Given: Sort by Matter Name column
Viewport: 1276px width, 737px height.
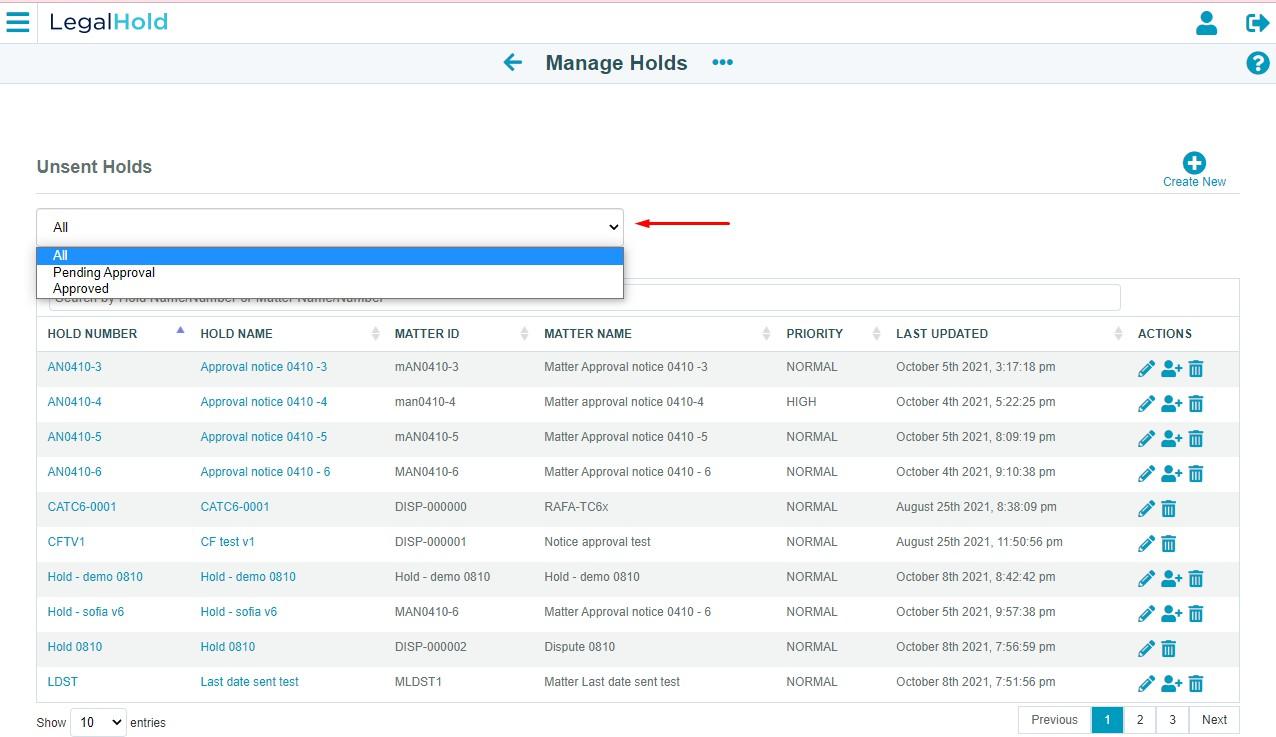Looking at the screenshot, I should click(x=656, y=334).
